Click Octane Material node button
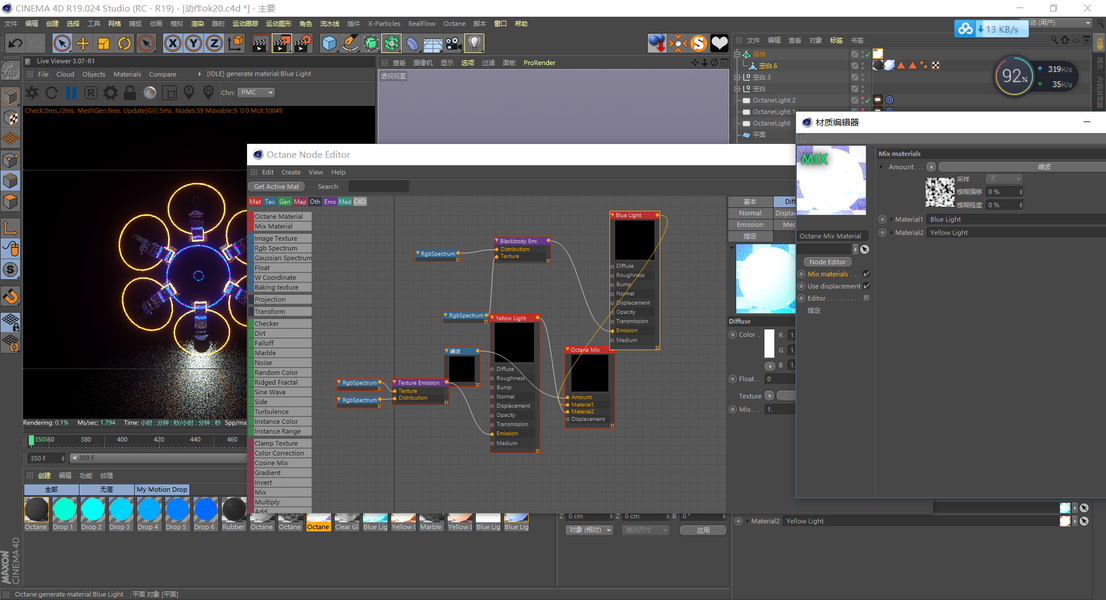 [282, 216]
